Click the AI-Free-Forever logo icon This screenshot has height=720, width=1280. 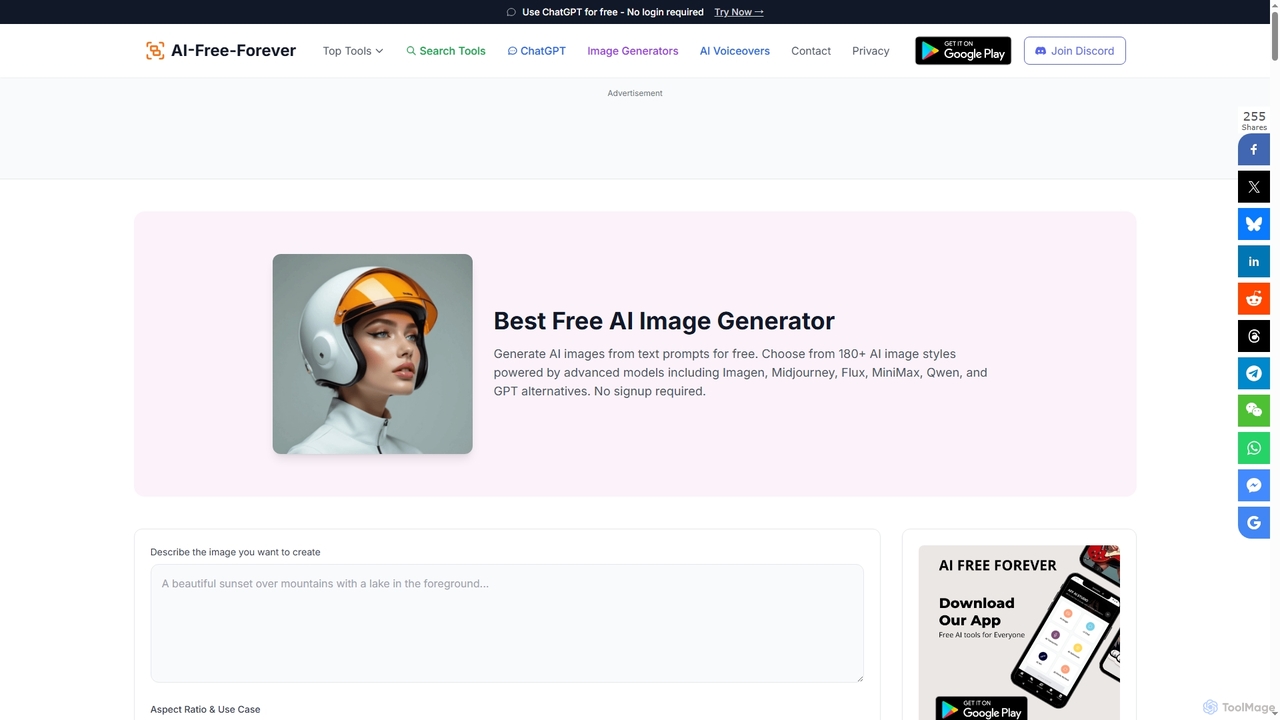(x=155, y=51)
